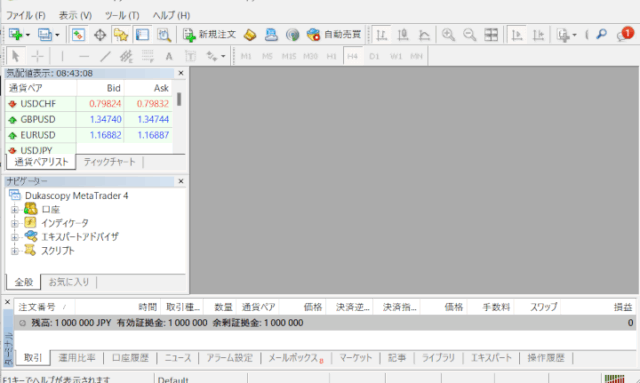Select the M15 timeframe button
The image size is (640, 383).
pos(289,56)
